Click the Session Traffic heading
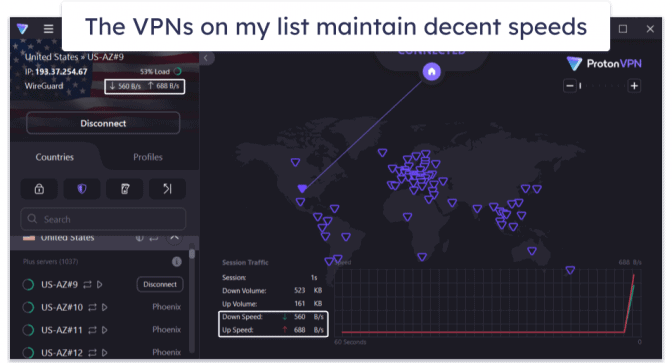Viewport: 672px width, 363px height. [245, 262]
